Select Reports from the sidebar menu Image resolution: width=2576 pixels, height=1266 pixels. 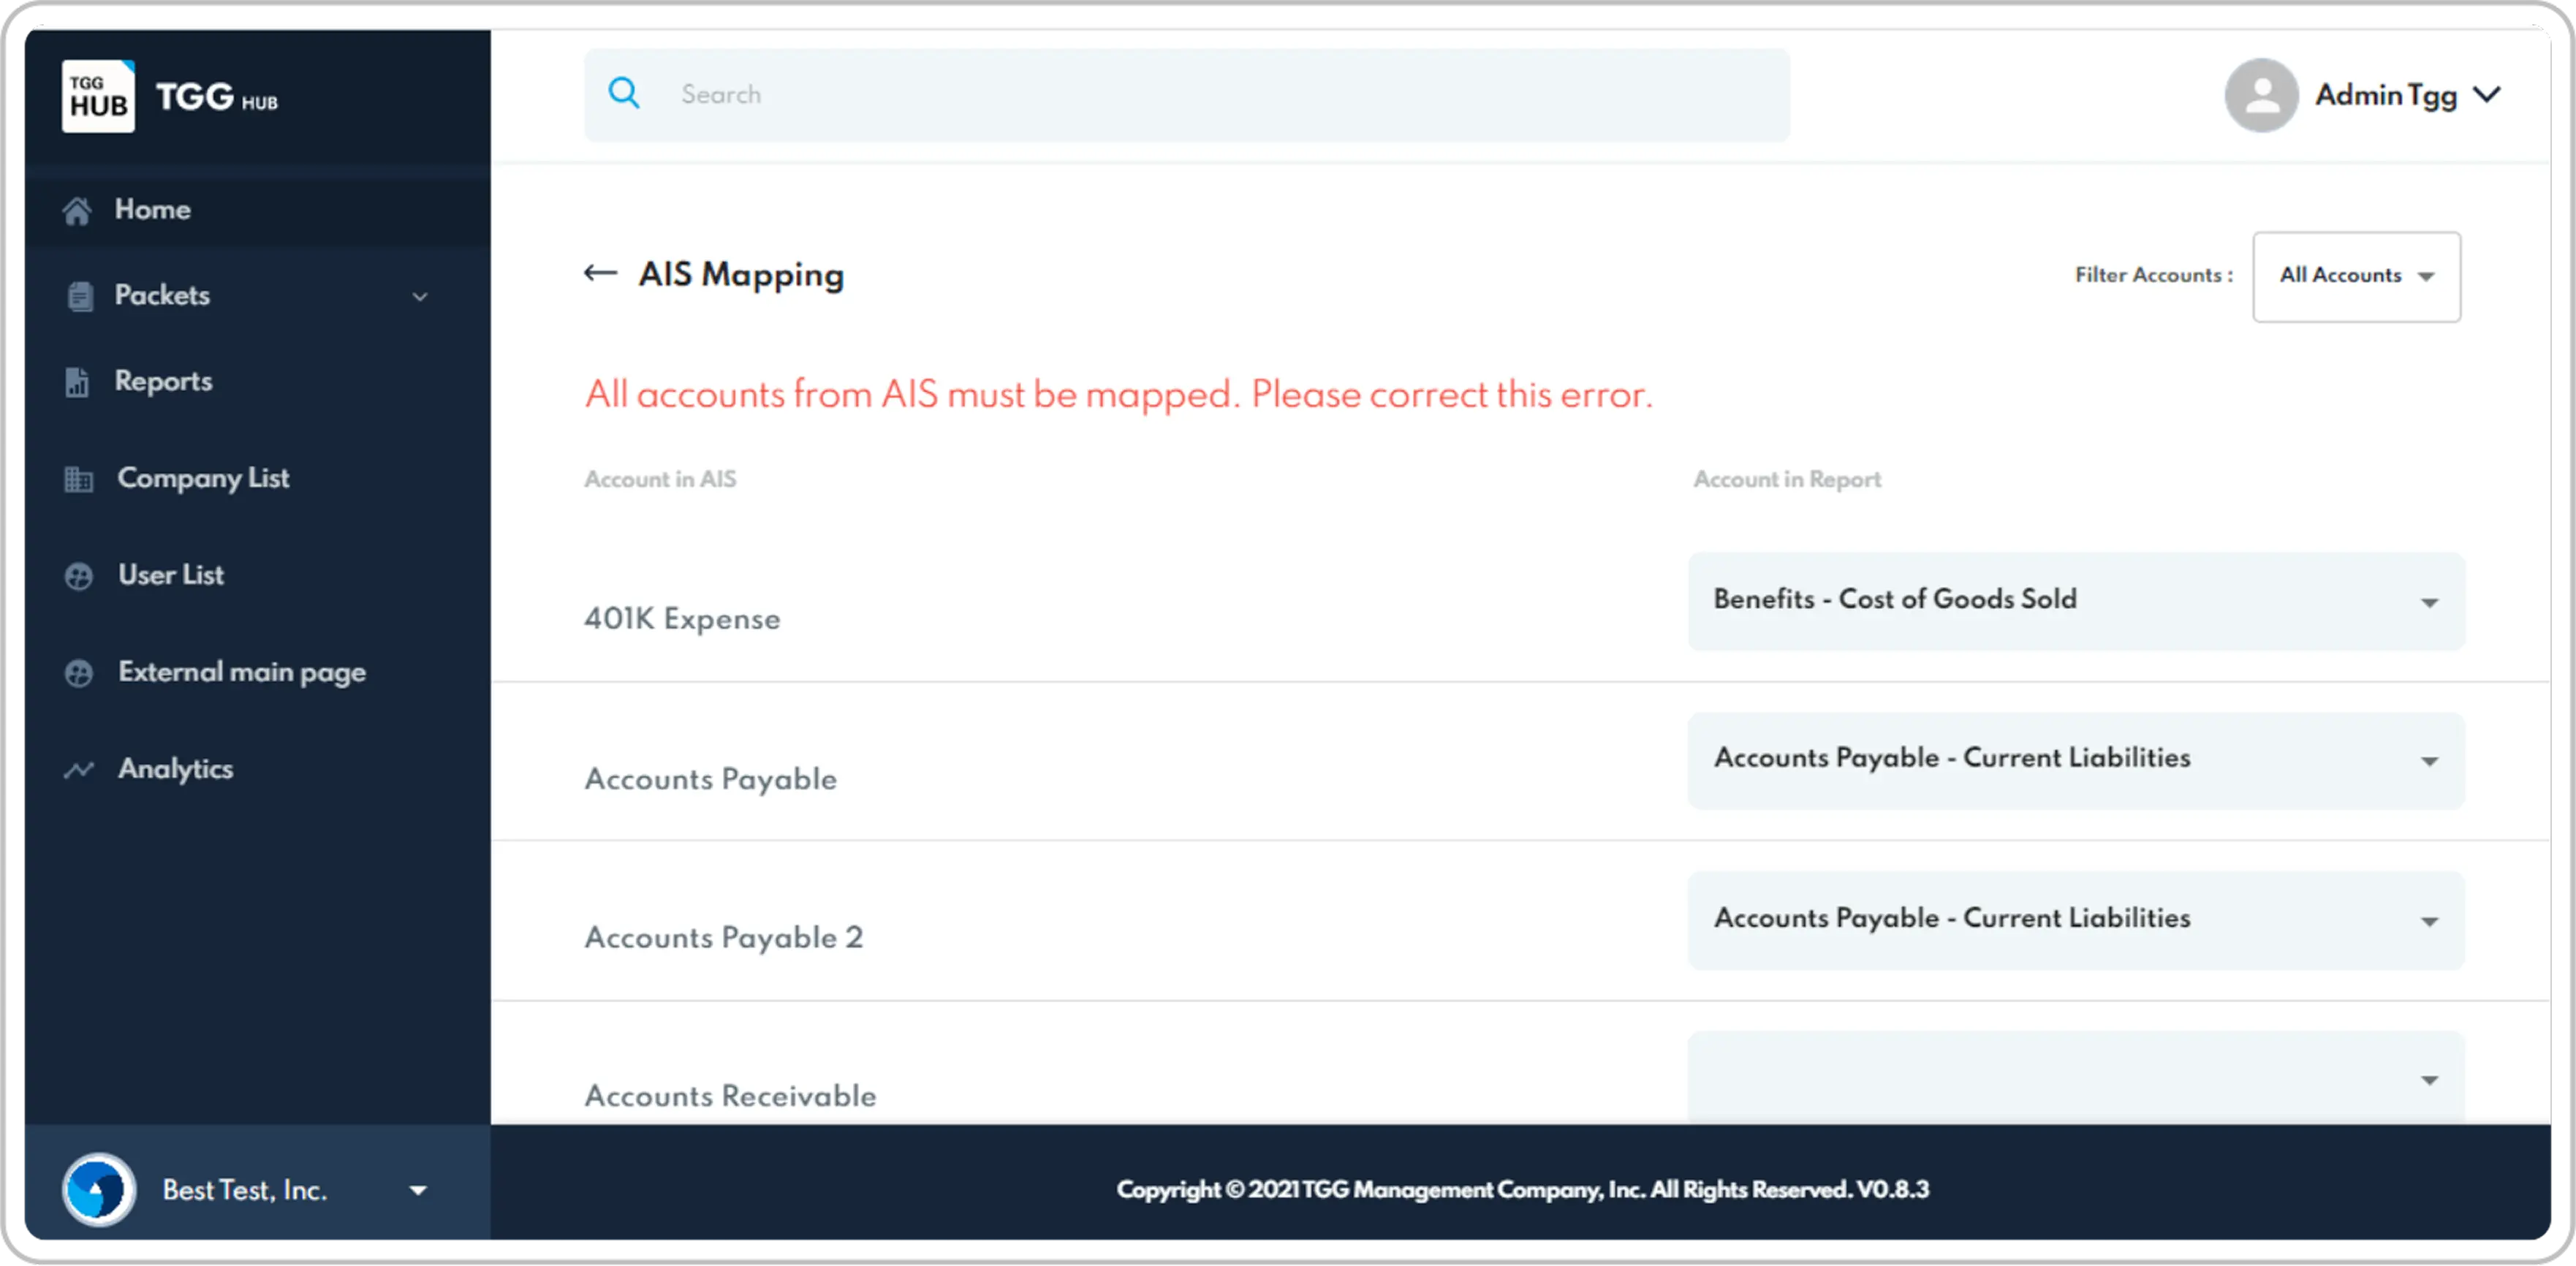[x=163, y=381]
